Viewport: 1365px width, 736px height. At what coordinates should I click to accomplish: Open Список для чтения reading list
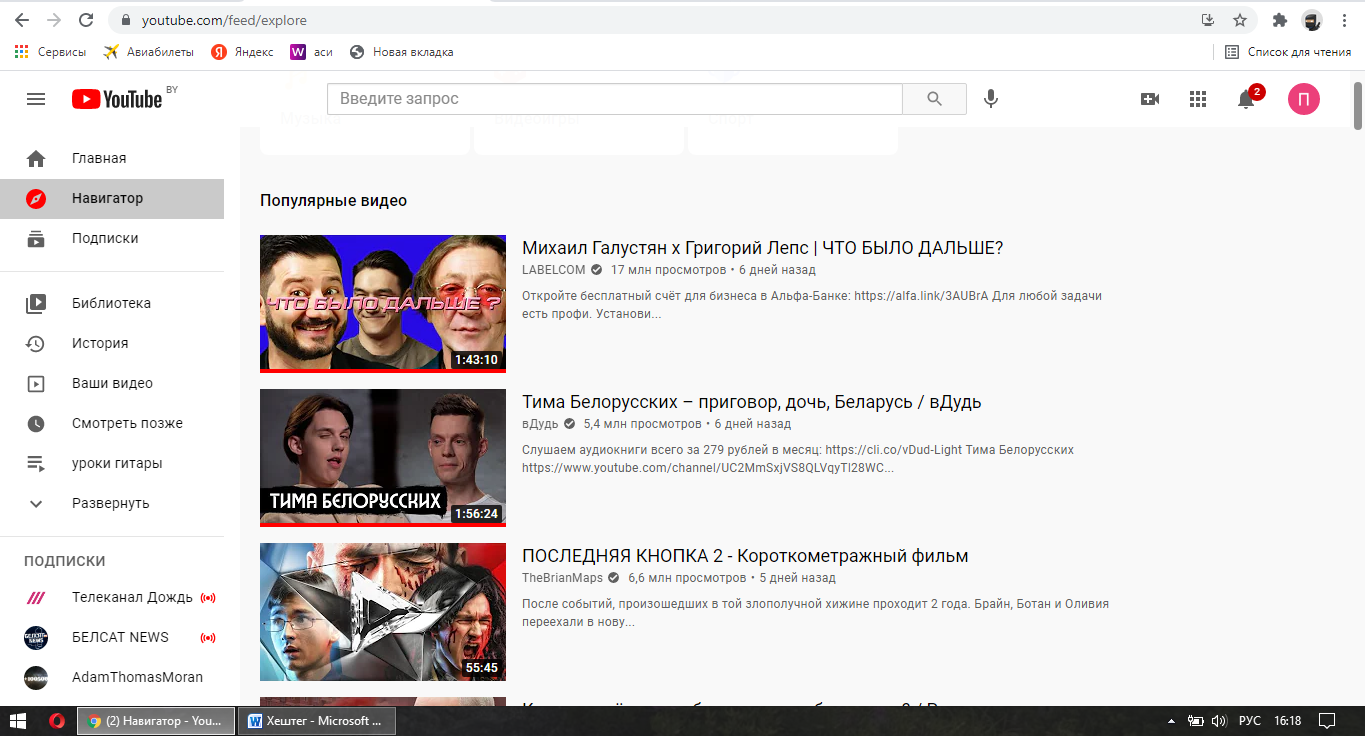[1288, 52]
